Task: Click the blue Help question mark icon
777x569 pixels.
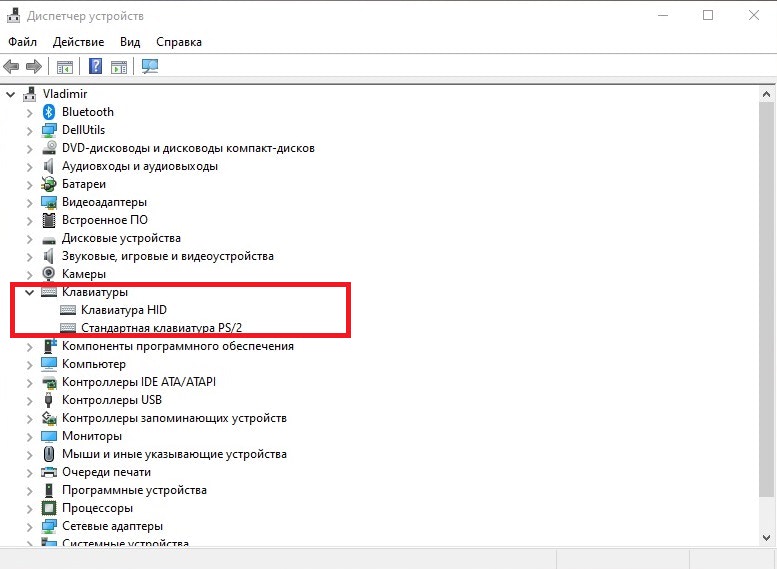Action: pos(95,67)
